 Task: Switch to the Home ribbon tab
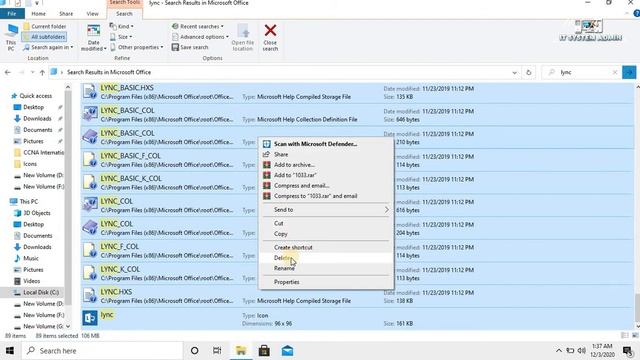tap(39, 13)
